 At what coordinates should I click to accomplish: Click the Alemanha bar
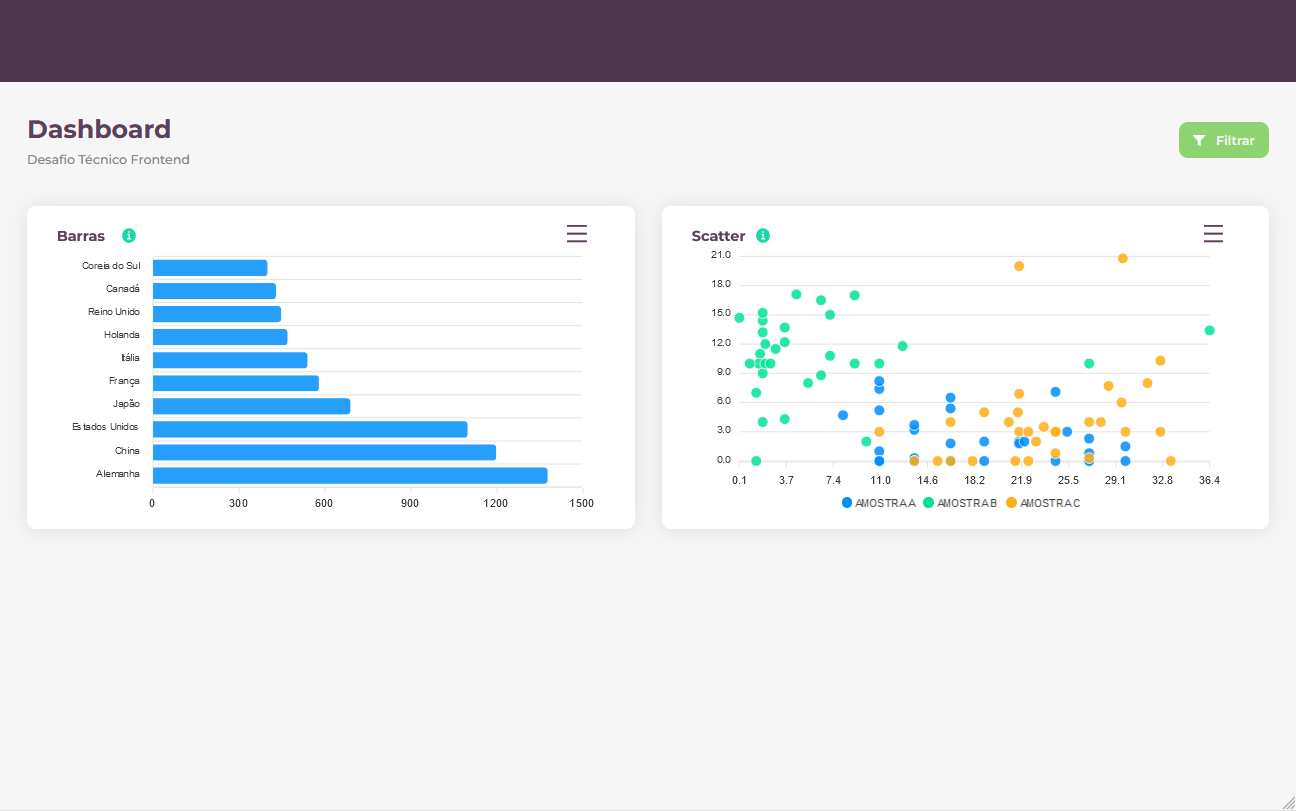coord(350,475)
